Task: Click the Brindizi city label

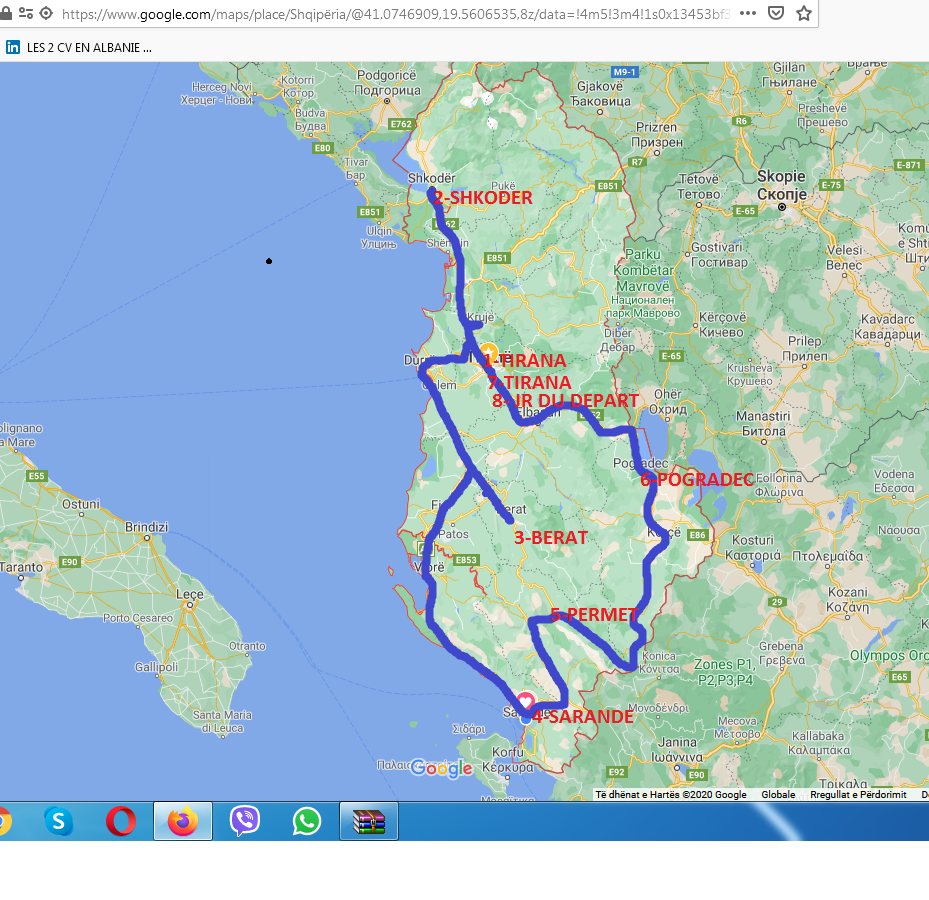Action: coord(146,527)
